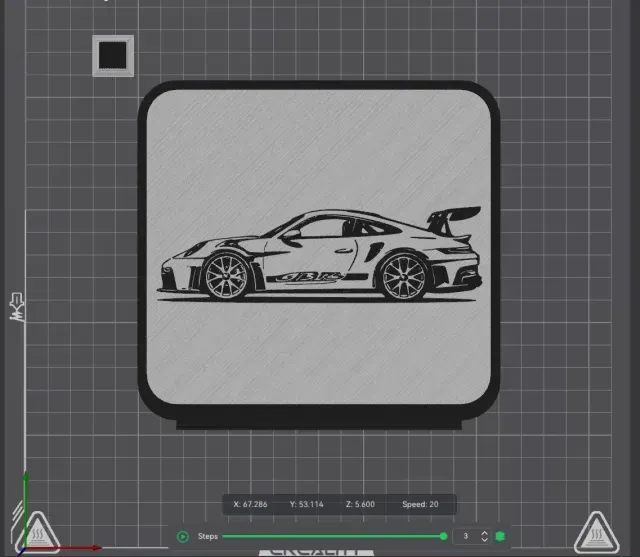Screen dimensions: 640x557
Task: Click the Steps slider handle
Action: point(444,536)
